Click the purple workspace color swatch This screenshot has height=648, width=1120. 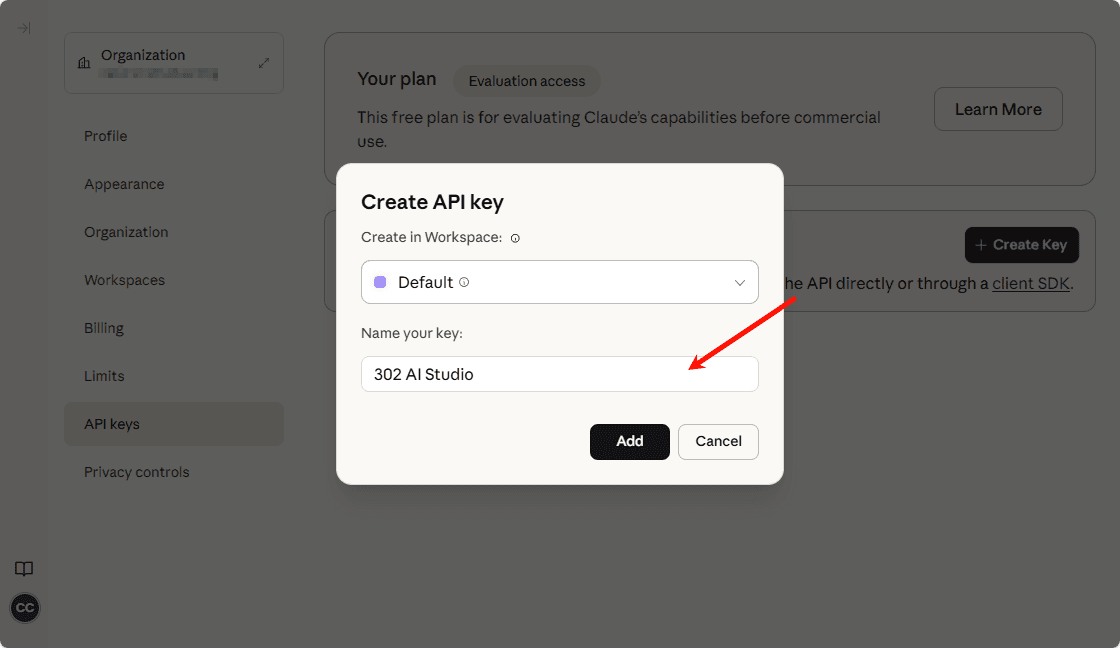tap(381, 282)
